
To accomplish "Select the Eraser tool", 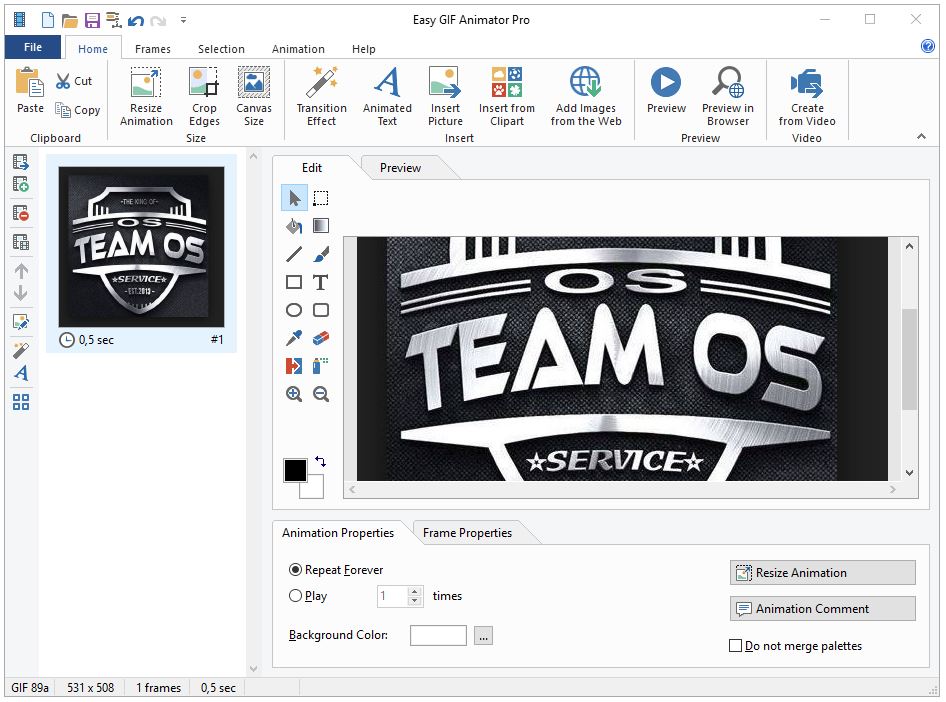I will 321,338.
